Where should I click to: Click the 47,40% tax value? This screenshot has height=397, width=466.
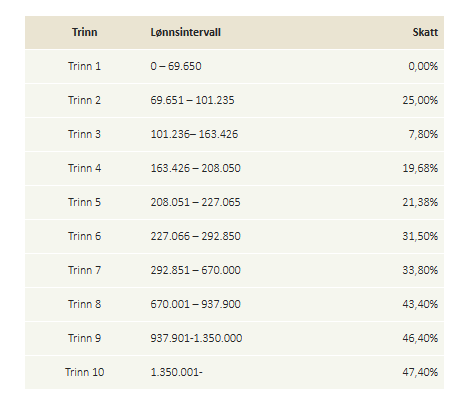420,372
